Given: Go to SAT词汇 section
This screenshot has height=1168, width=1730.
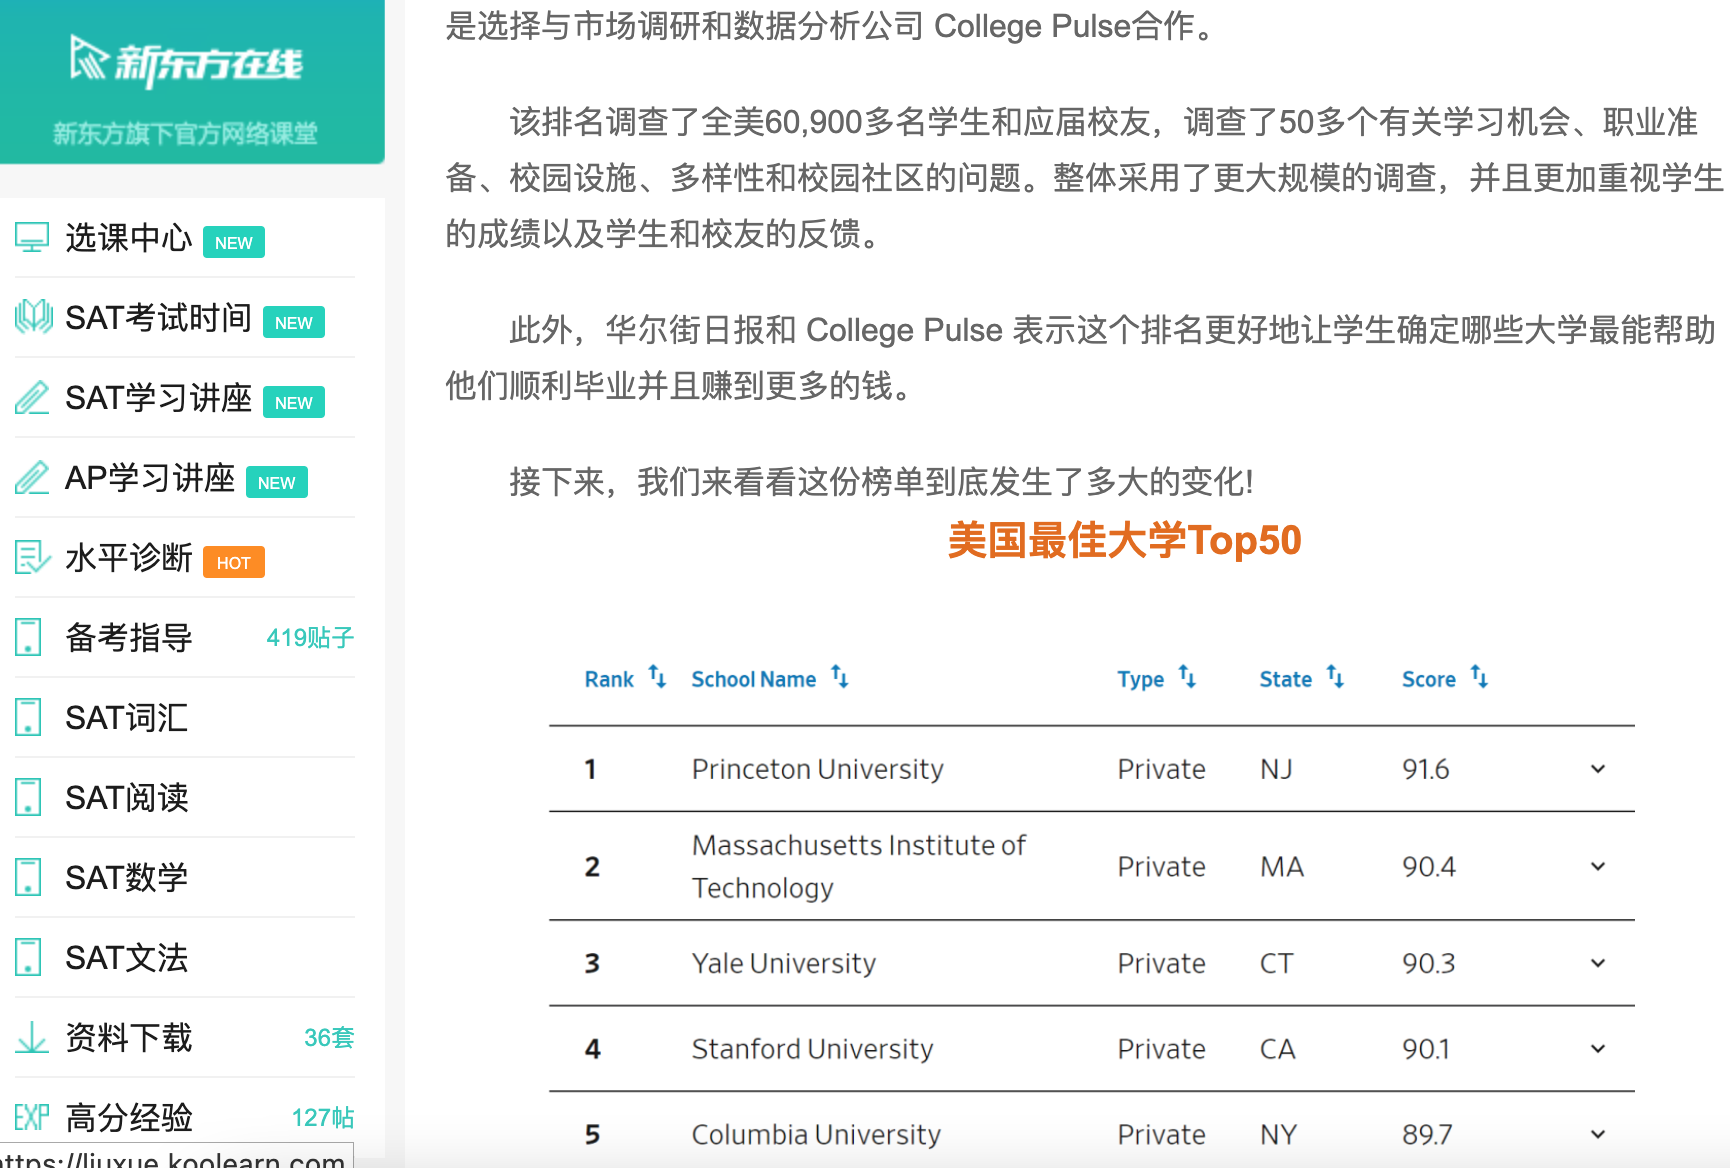Looking at the screenshot, I should coord(127,718).
